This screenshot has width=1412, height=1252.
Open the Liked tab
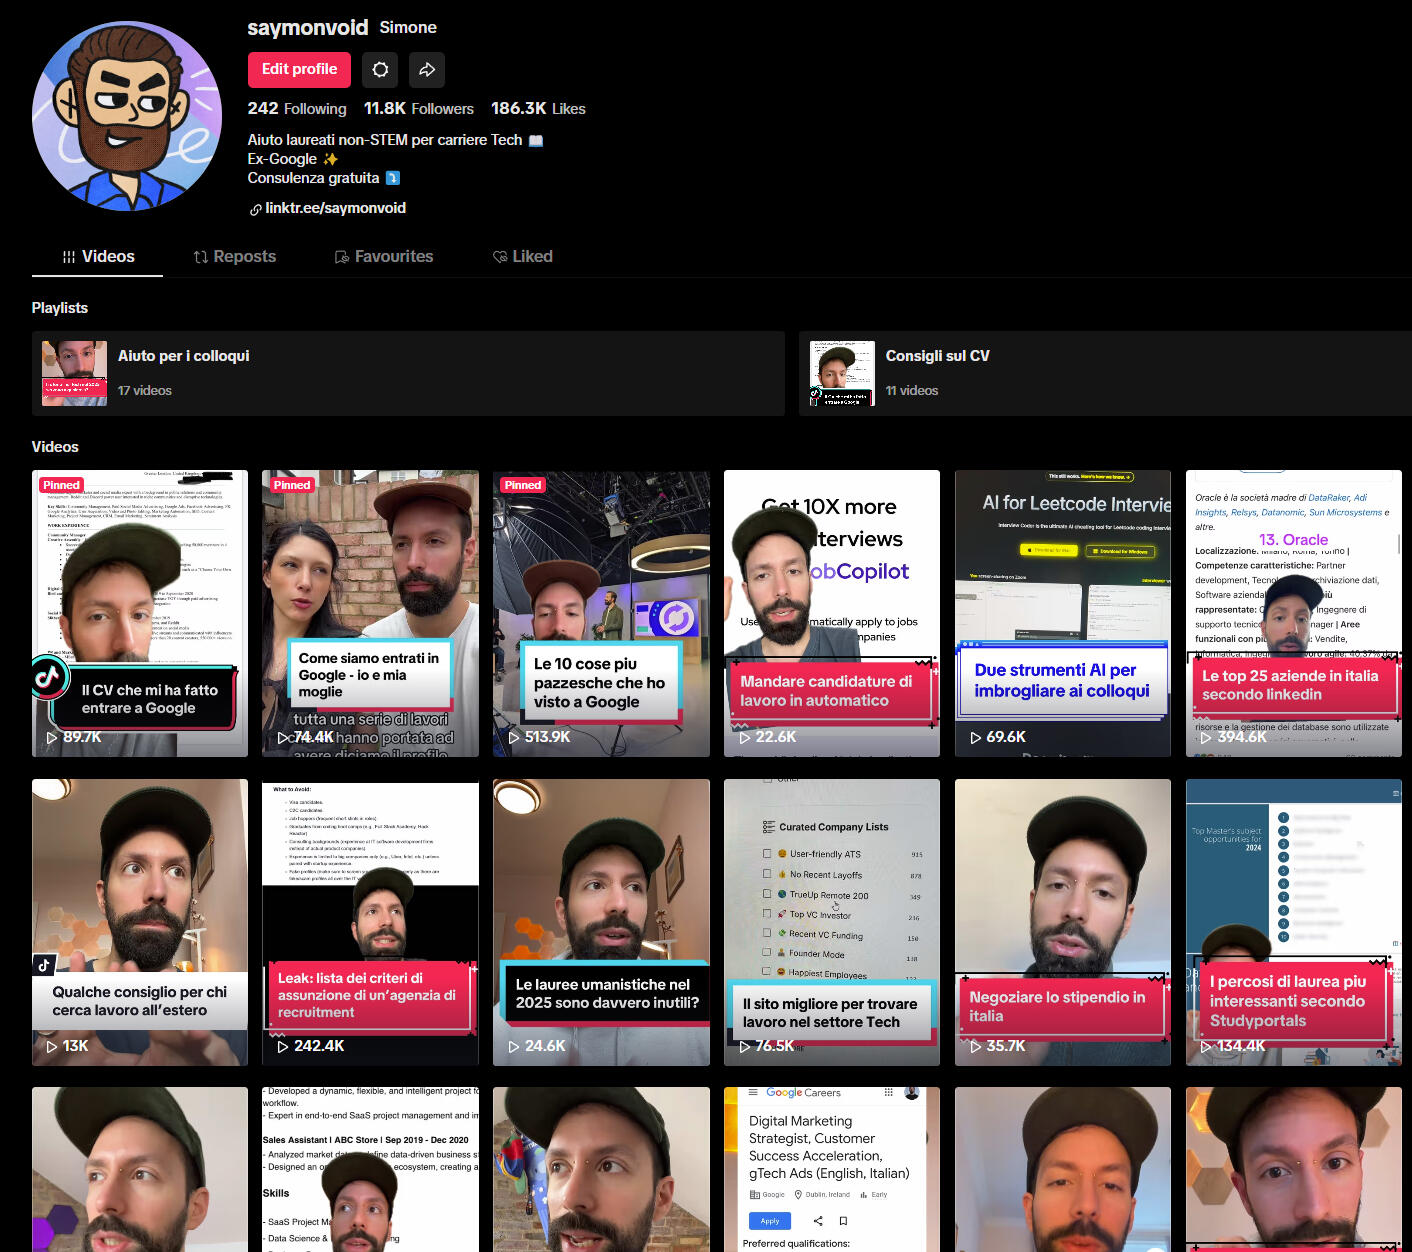point(533,256)
